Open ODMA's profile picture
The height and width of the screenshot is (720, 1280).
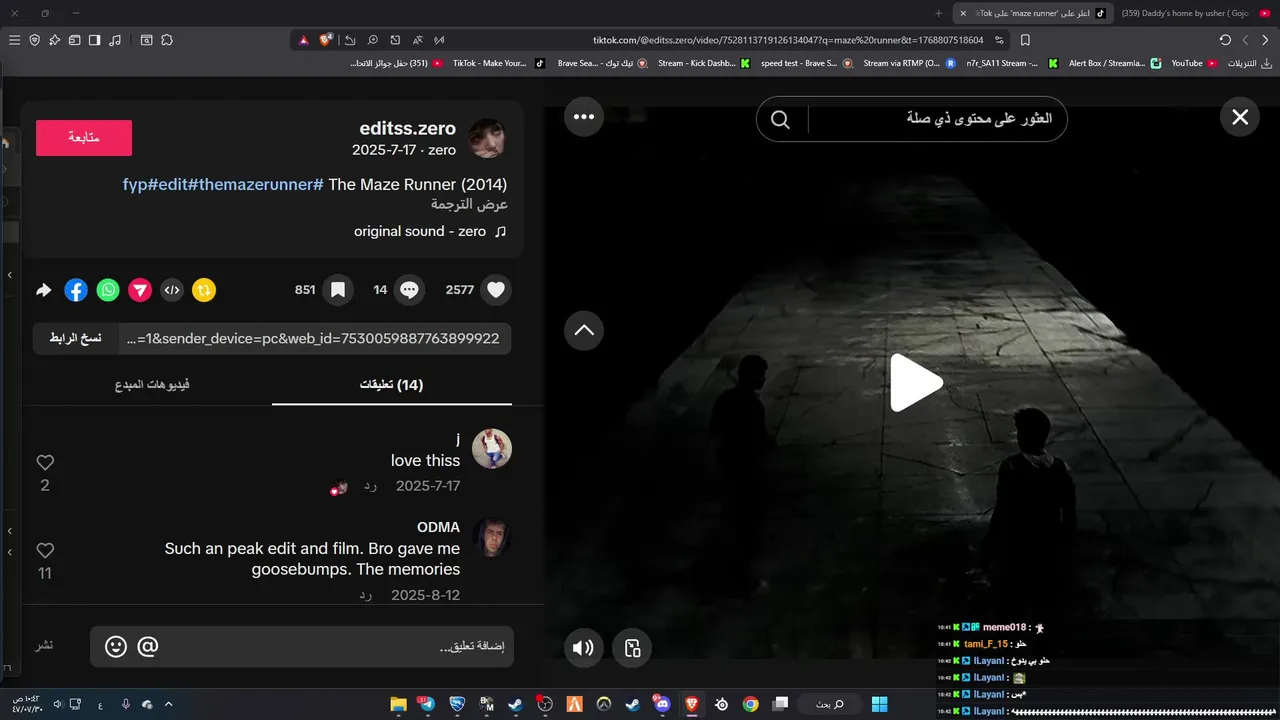[x=492, y=537]
